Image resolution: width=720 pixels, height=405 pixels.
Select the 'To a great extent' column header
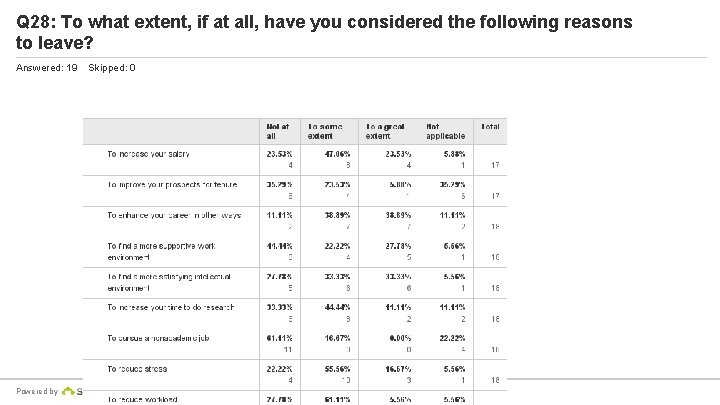click(385, 131)
